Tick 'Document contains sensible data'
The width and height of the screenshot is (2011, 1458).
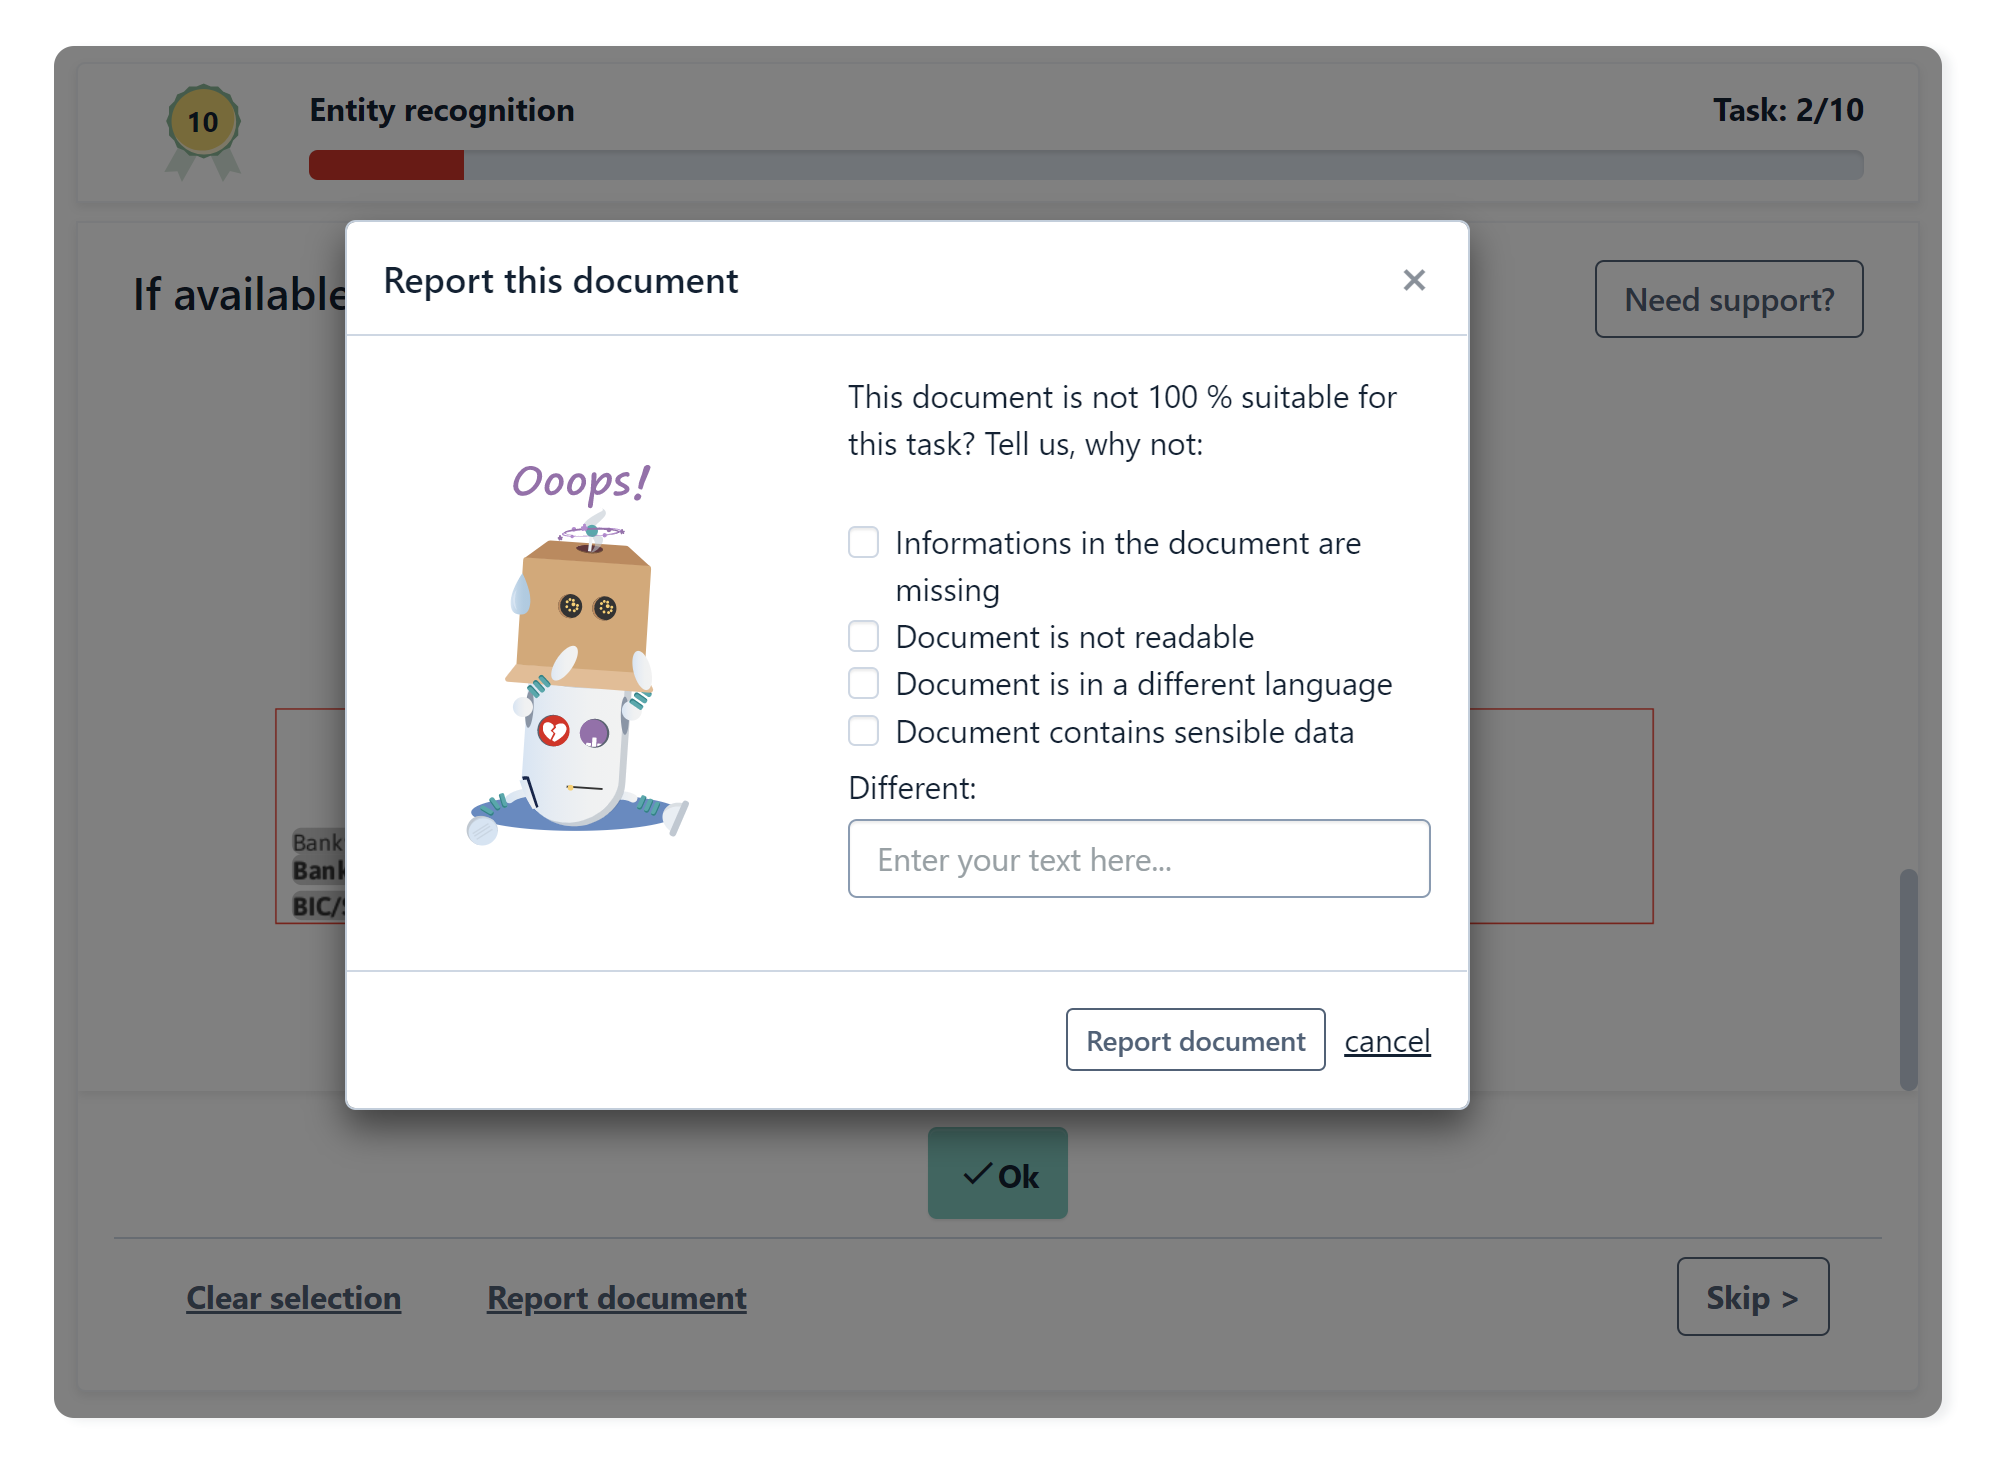[x=863, y=731]
